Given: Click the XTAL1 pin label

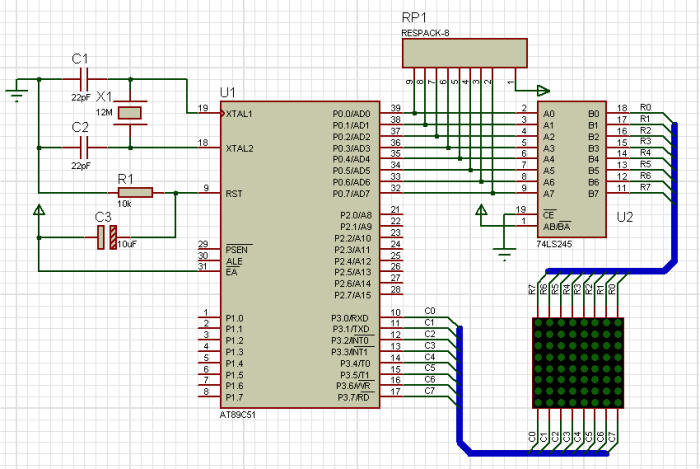Looking at the screenshot, I should tap(239, 114).
